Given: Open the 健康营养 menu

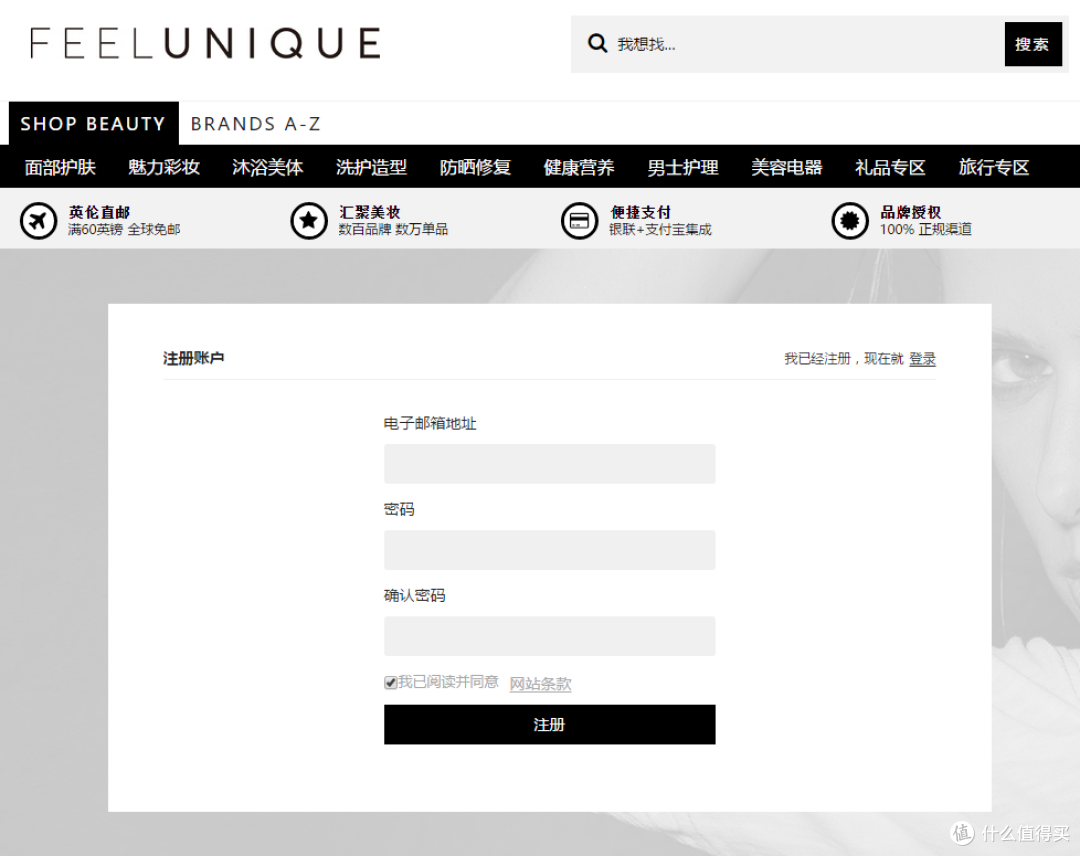Looking at the screenshot, I should pyautogui.click(x=579, y=167).
